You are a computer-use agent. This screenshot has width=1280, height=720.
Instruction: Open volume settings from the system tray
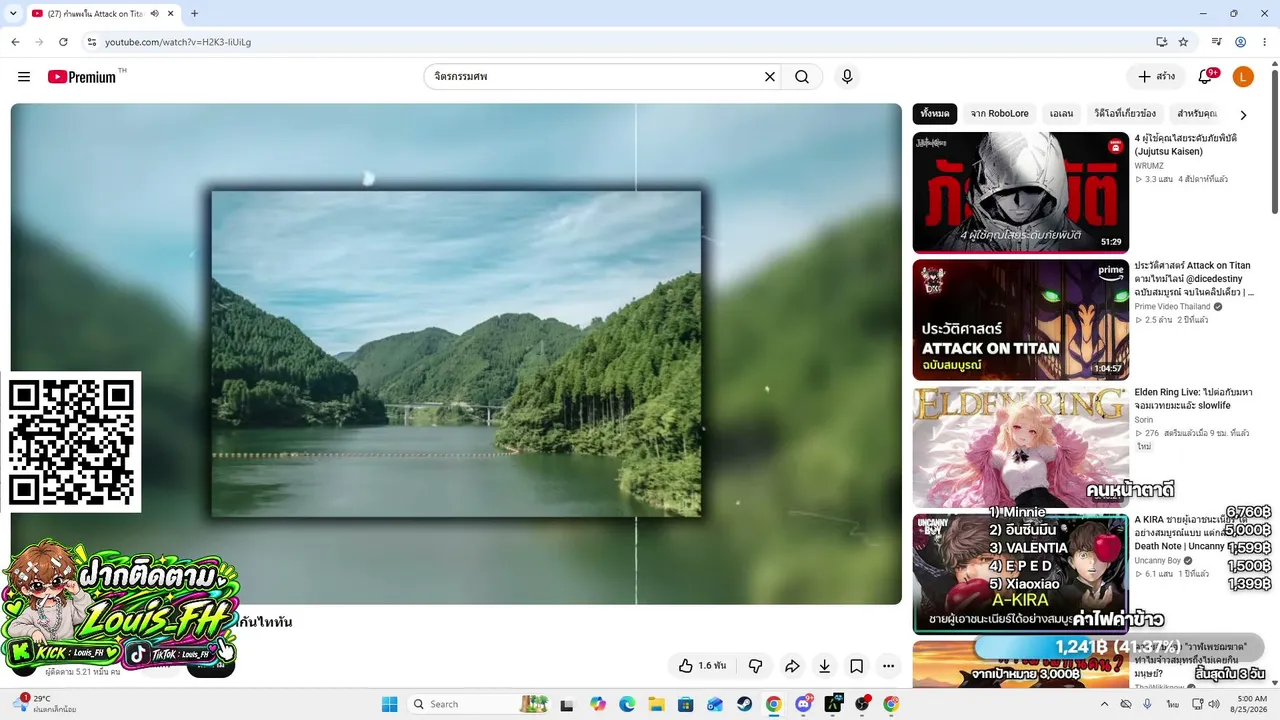pos(1213,704)
